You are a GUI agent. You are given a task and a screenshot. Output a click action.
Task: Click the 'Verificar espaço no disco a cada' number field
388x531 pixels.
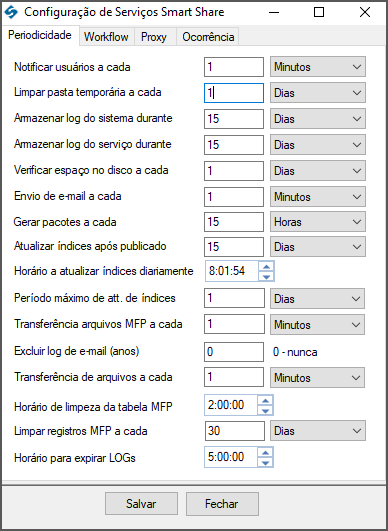click(234, 171)
